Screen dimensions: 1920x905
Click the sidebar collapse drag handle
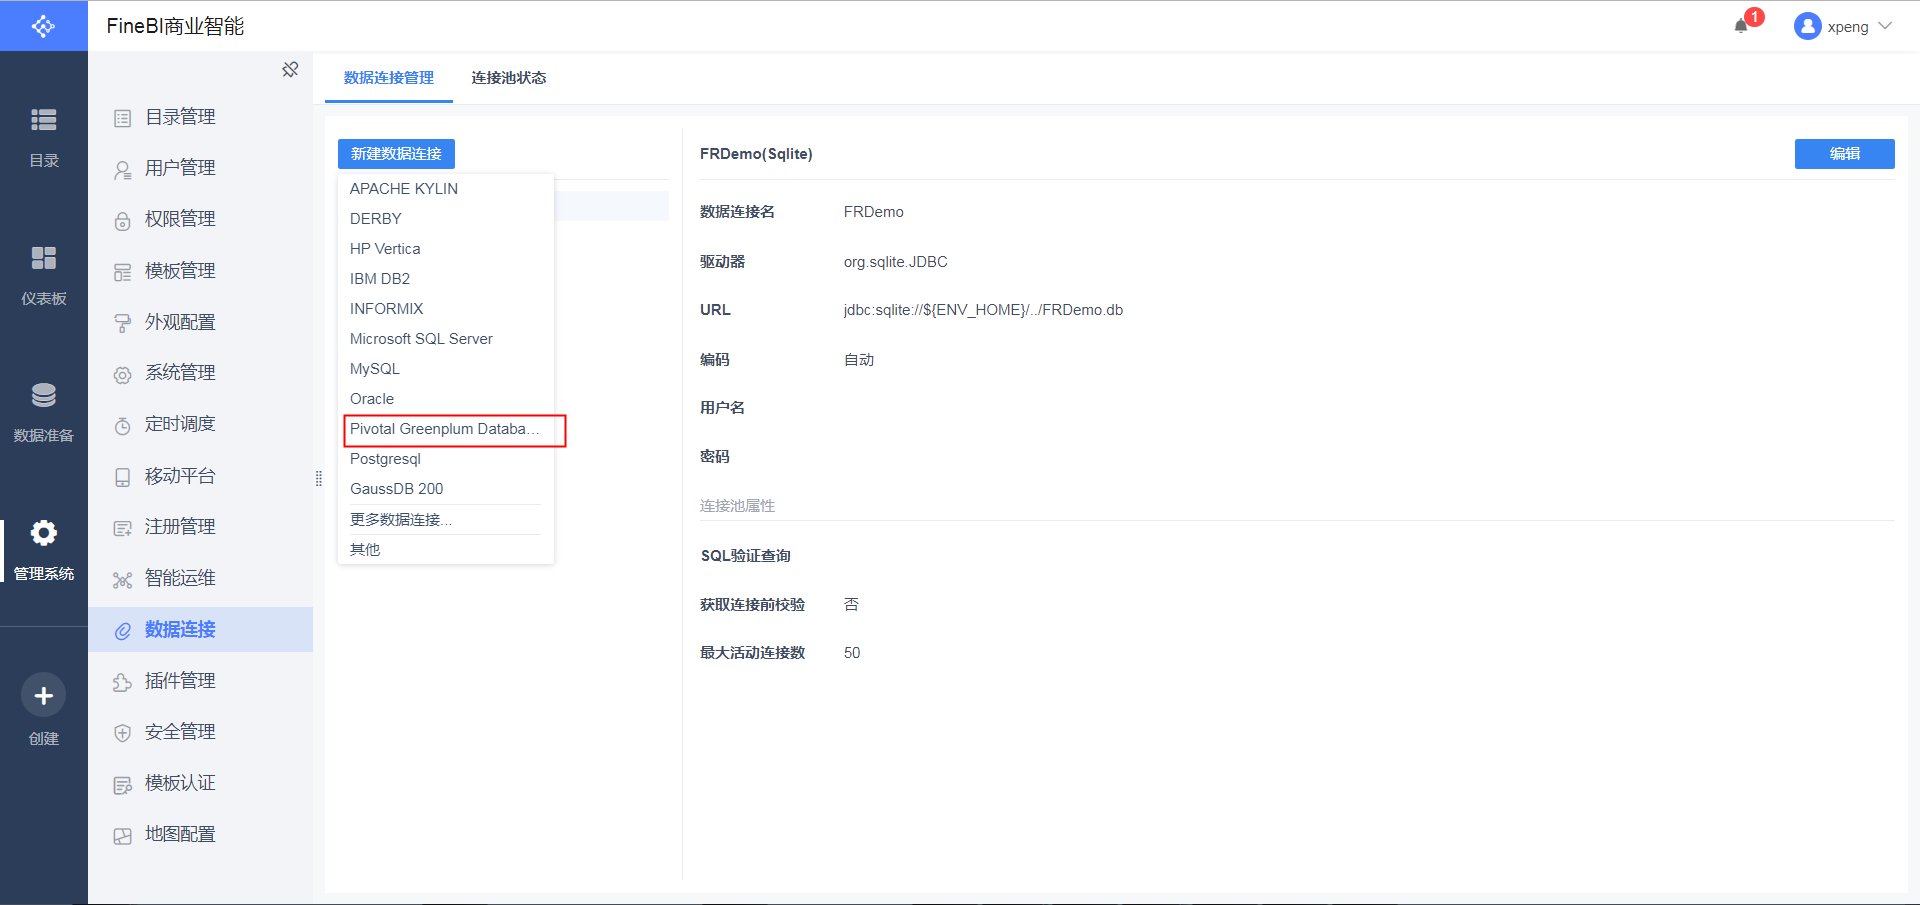pyautogui.click(x=319, y=479)
